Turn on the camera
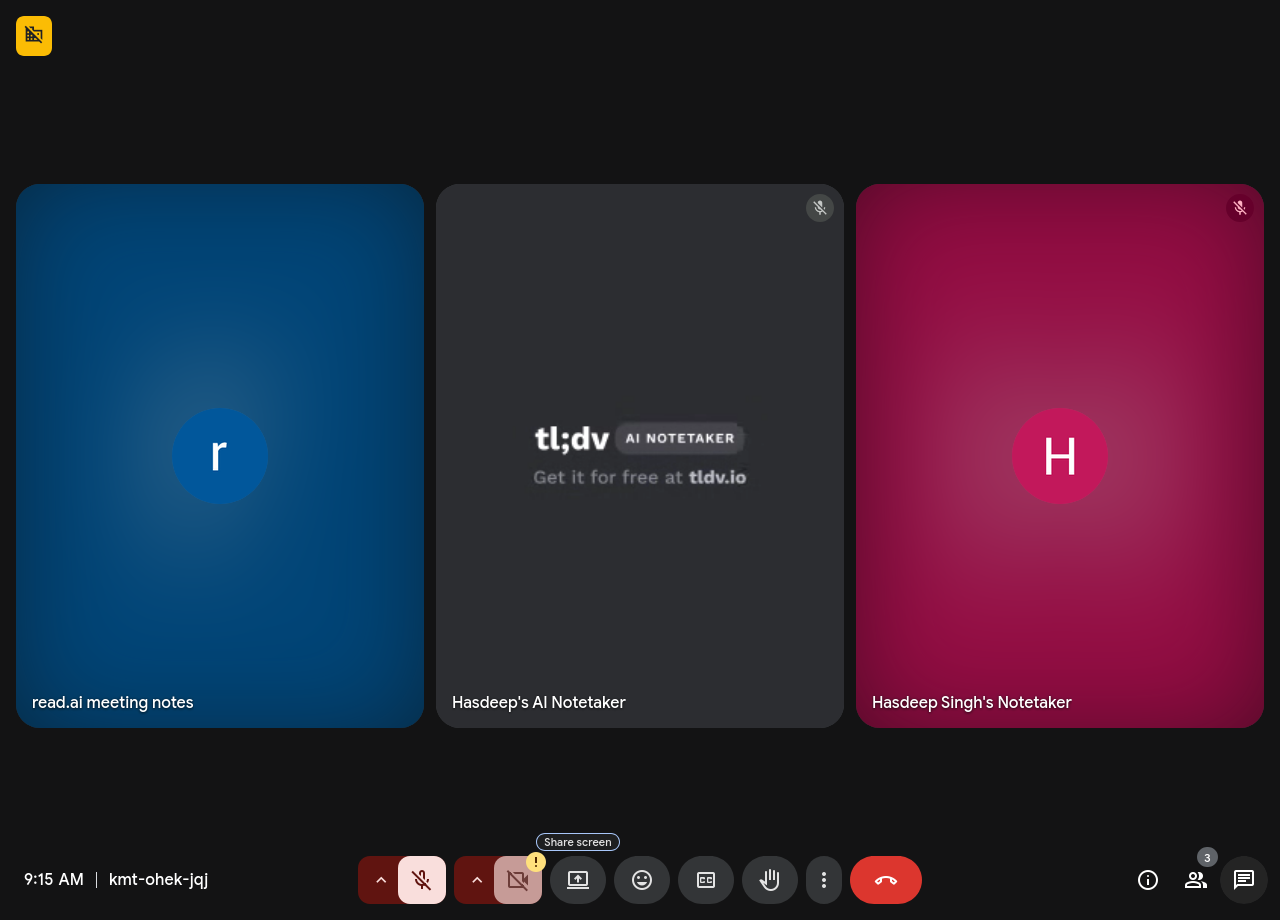 coord(517,881)
